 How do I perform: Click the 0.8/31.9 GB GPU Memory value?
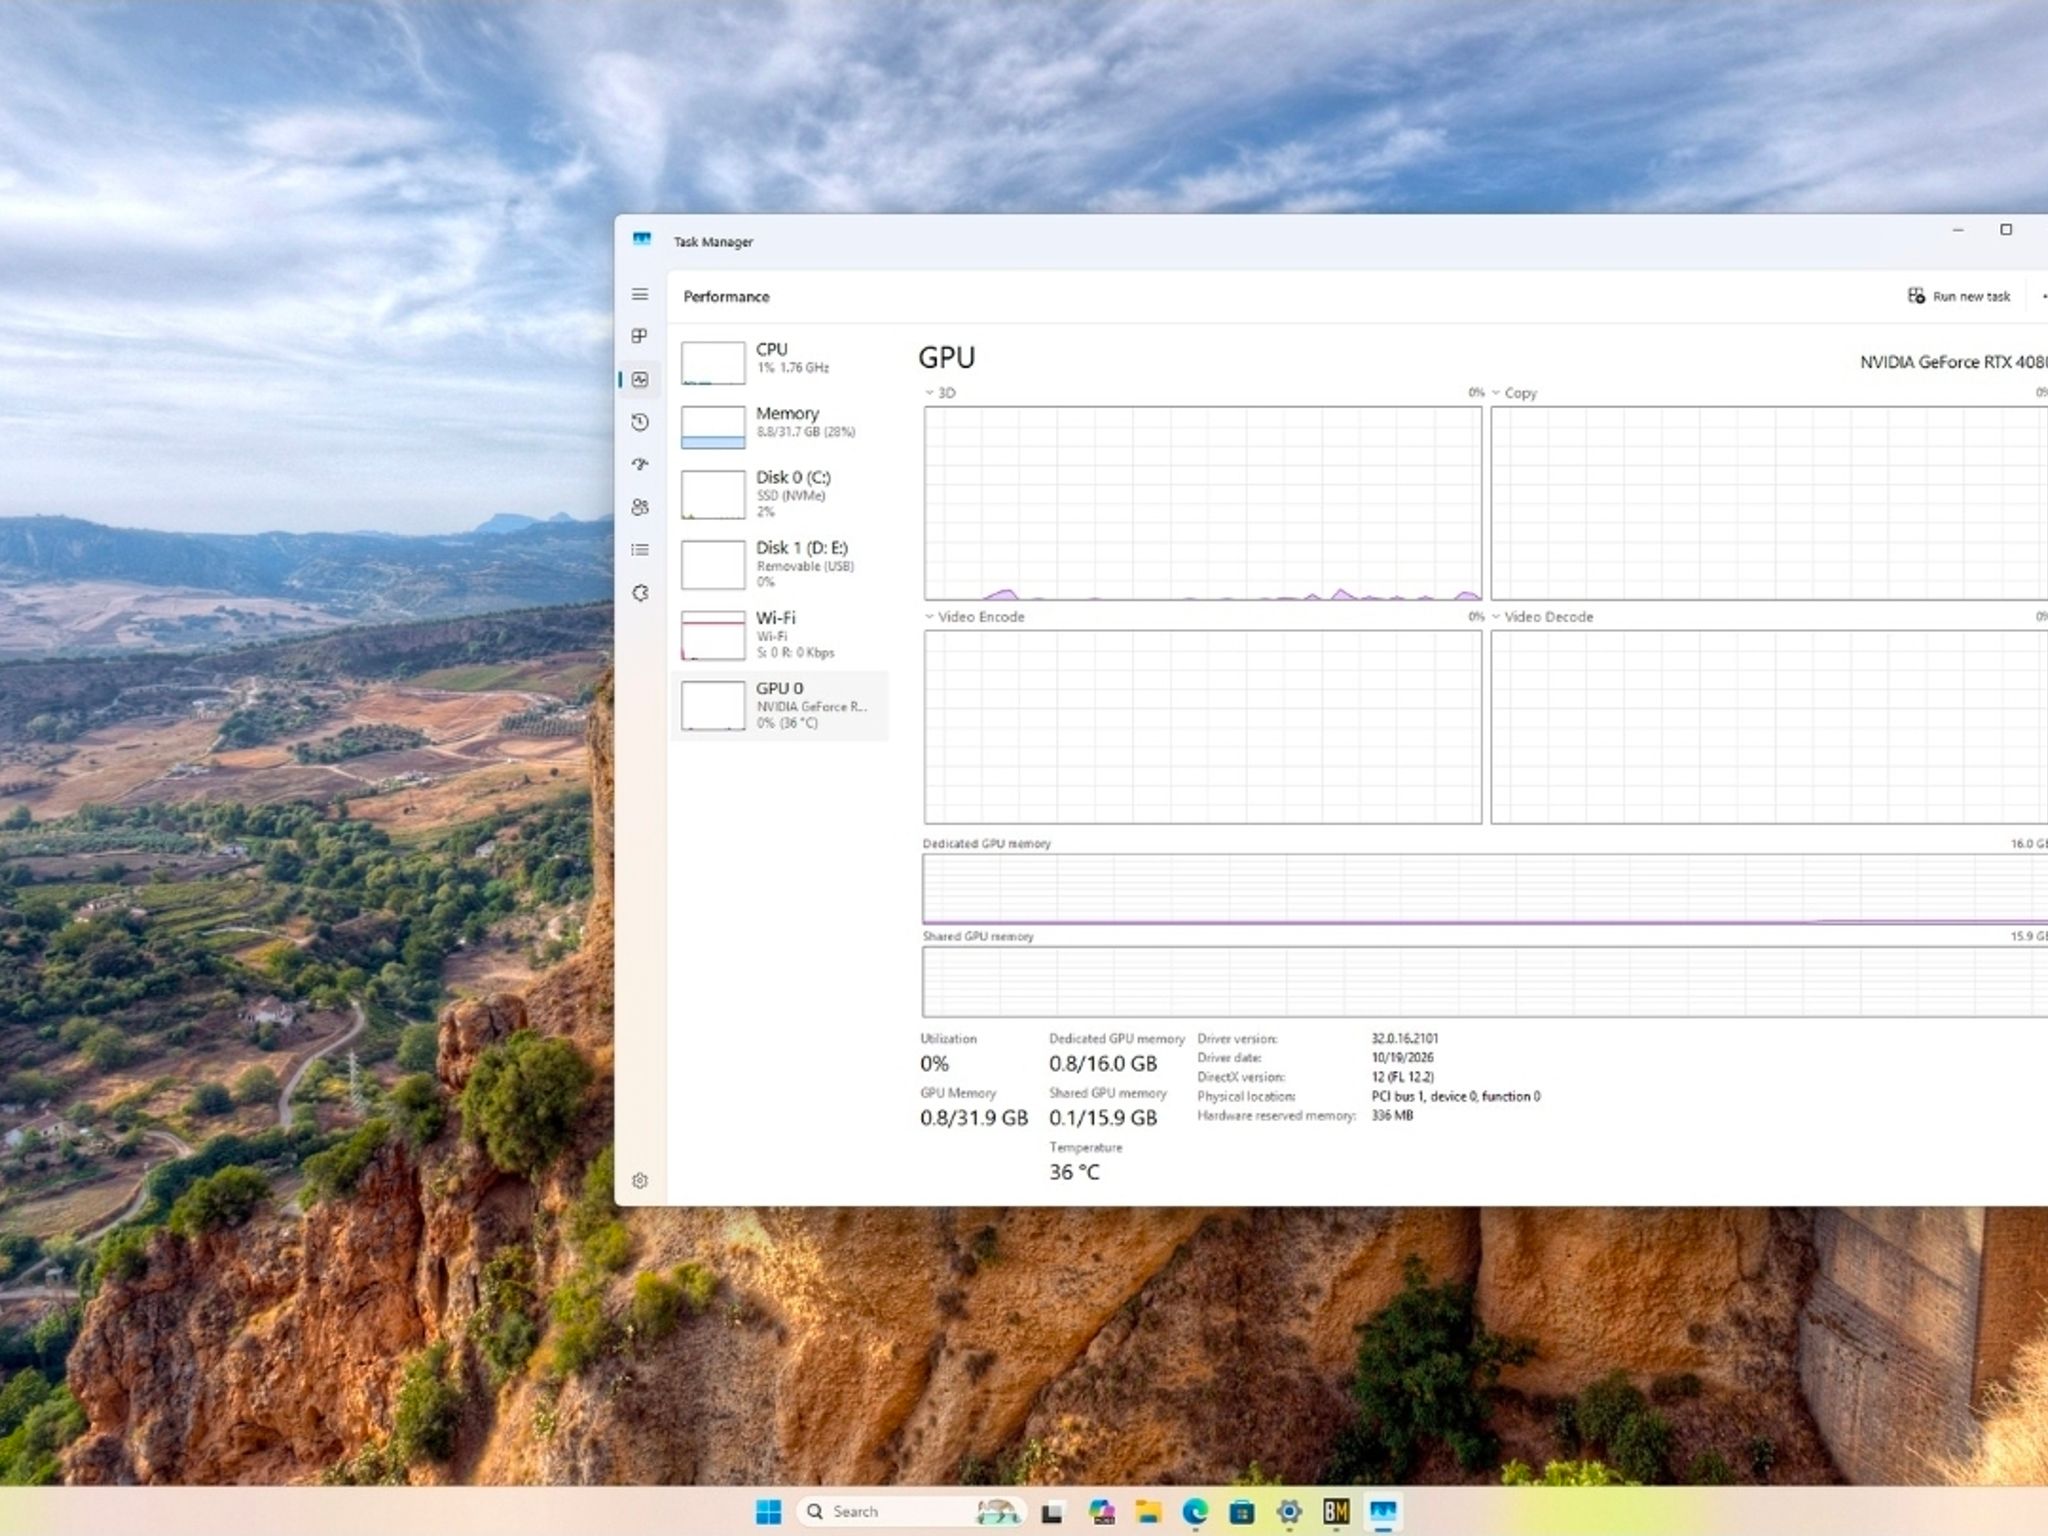coord(974,1118)
